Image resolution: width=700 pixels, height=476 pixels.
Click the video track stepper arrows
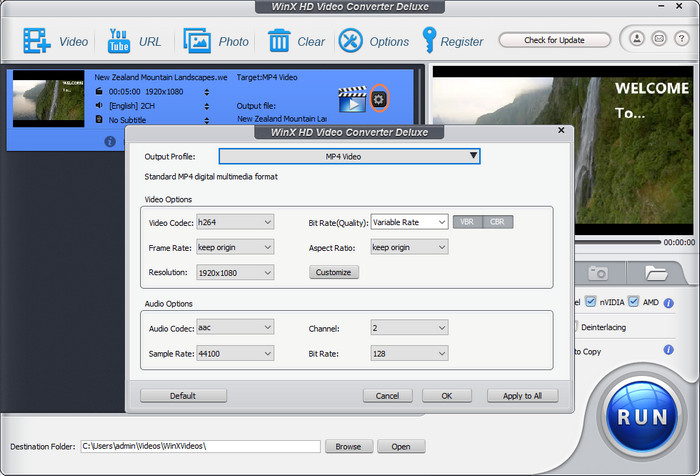pyautogui.click(x=207, y=92)
